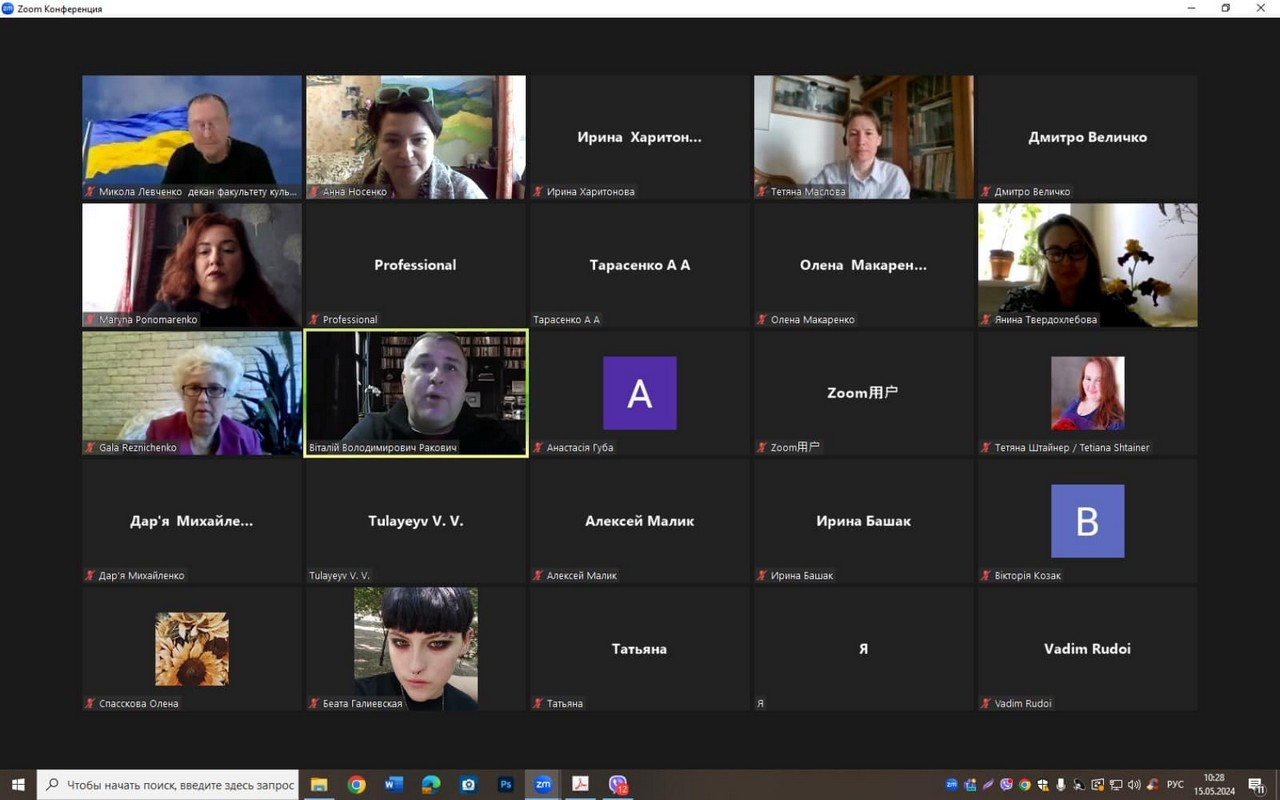This screenshot has height=800, width=1280.
Task: Click the name label Анастасія Губа
Action: coord(580,448)
